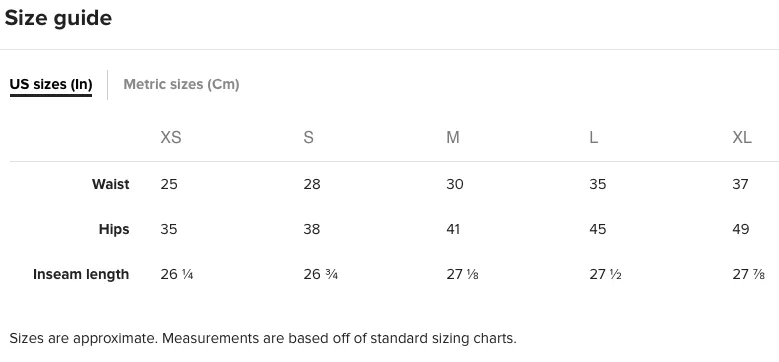Click the S inseam value 26 ¾

point(320,274)
